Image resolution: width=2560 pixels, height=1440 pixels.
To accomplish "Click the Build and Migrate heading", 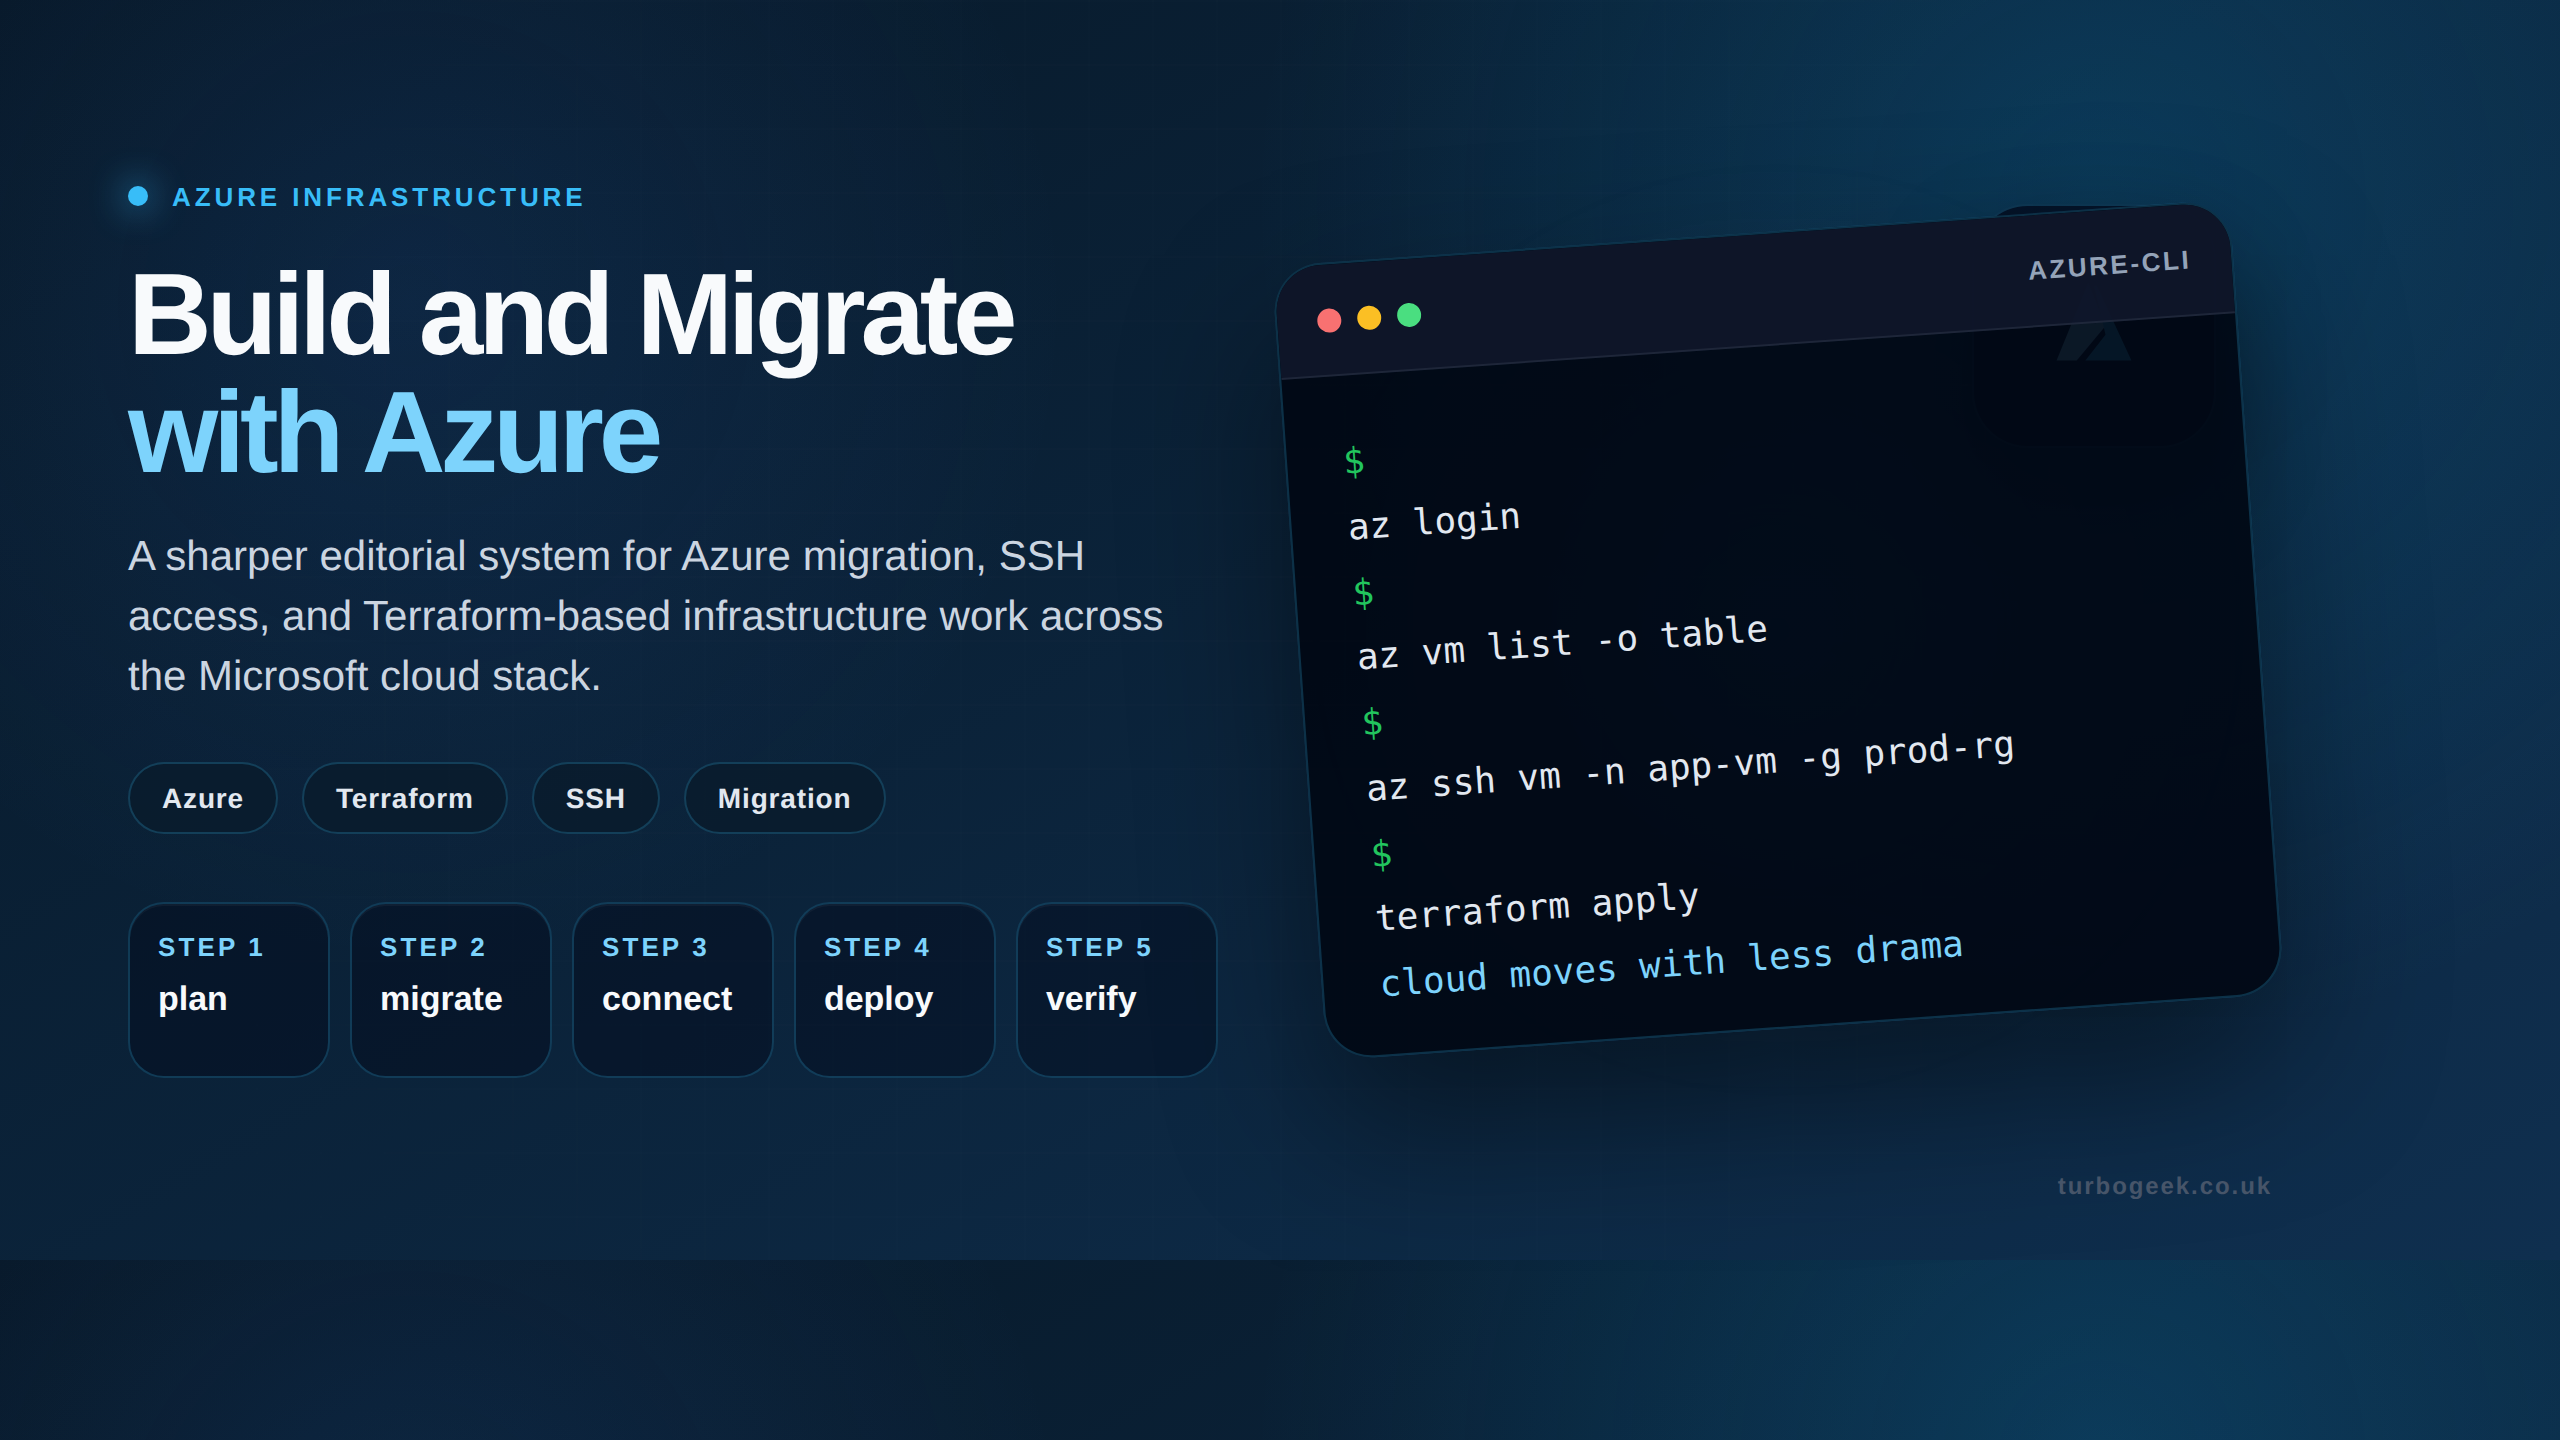I will click(570, 320).
